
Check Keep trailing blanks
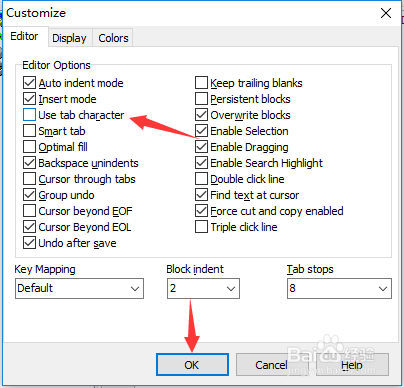click(x=201, y=83)
